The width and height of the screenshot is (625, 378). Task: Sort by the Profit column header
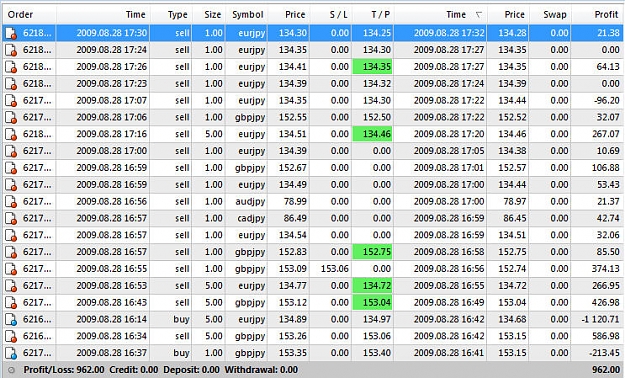point(606,15)
